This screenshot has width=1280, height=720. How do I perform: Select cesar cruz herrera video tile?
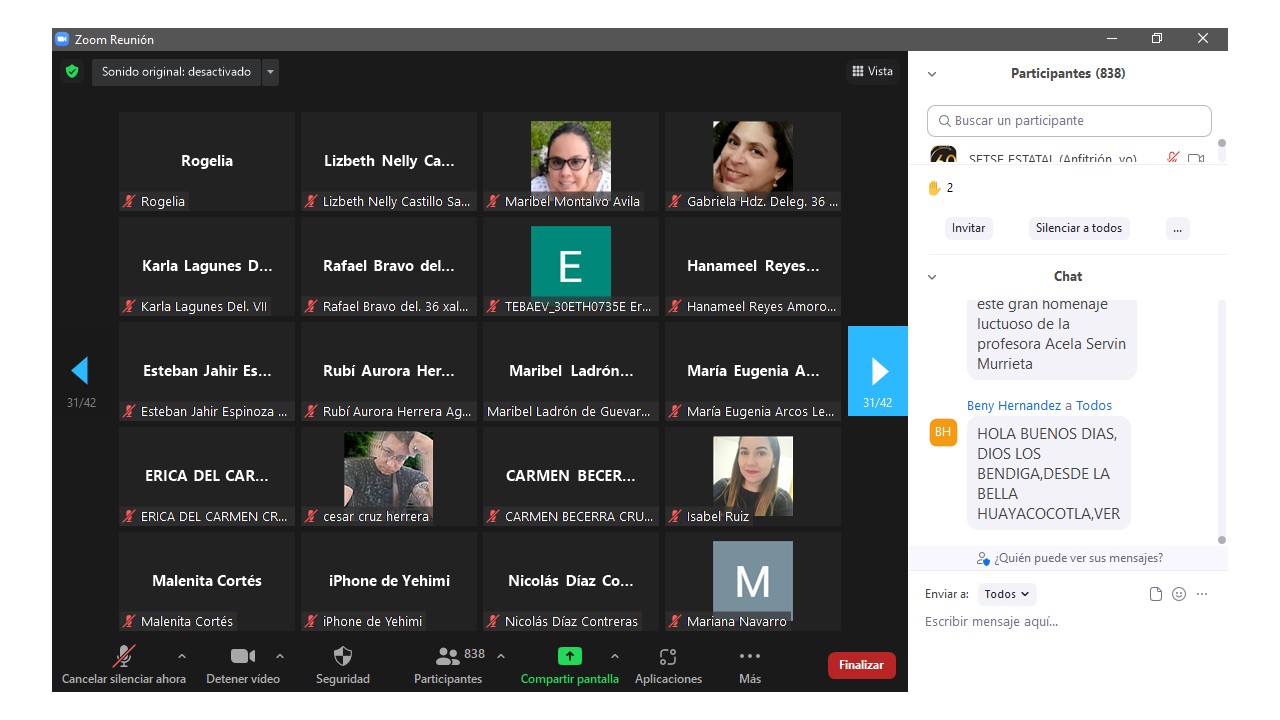(x=389, y=476)
